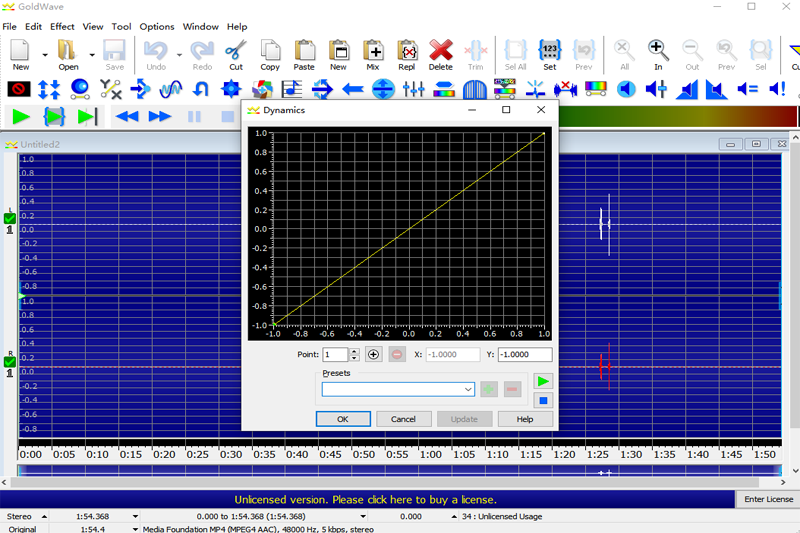Click OK in the Dynamics dialog
The image size is (800, 533).
pyautogui.click(x=343, y=419)
